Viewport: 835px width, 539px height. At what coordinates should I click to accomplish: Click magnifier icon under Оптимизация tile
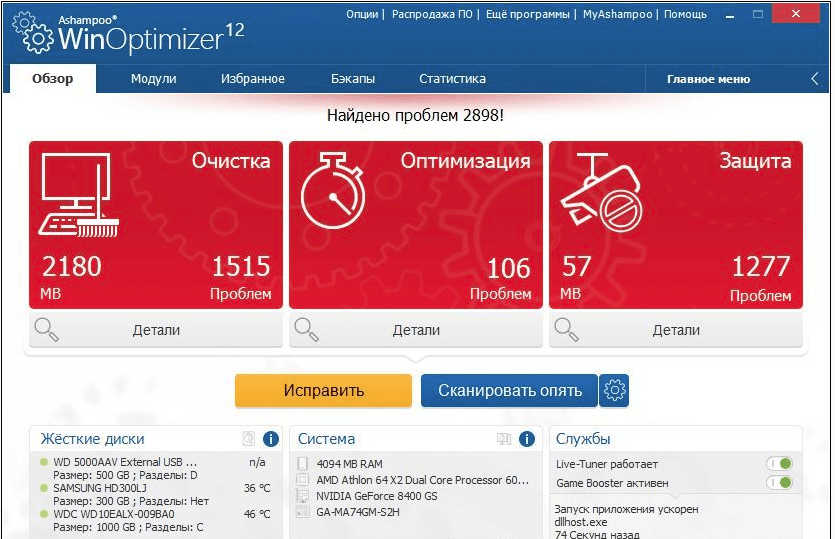pyautogui.click(x=307, y=330)
